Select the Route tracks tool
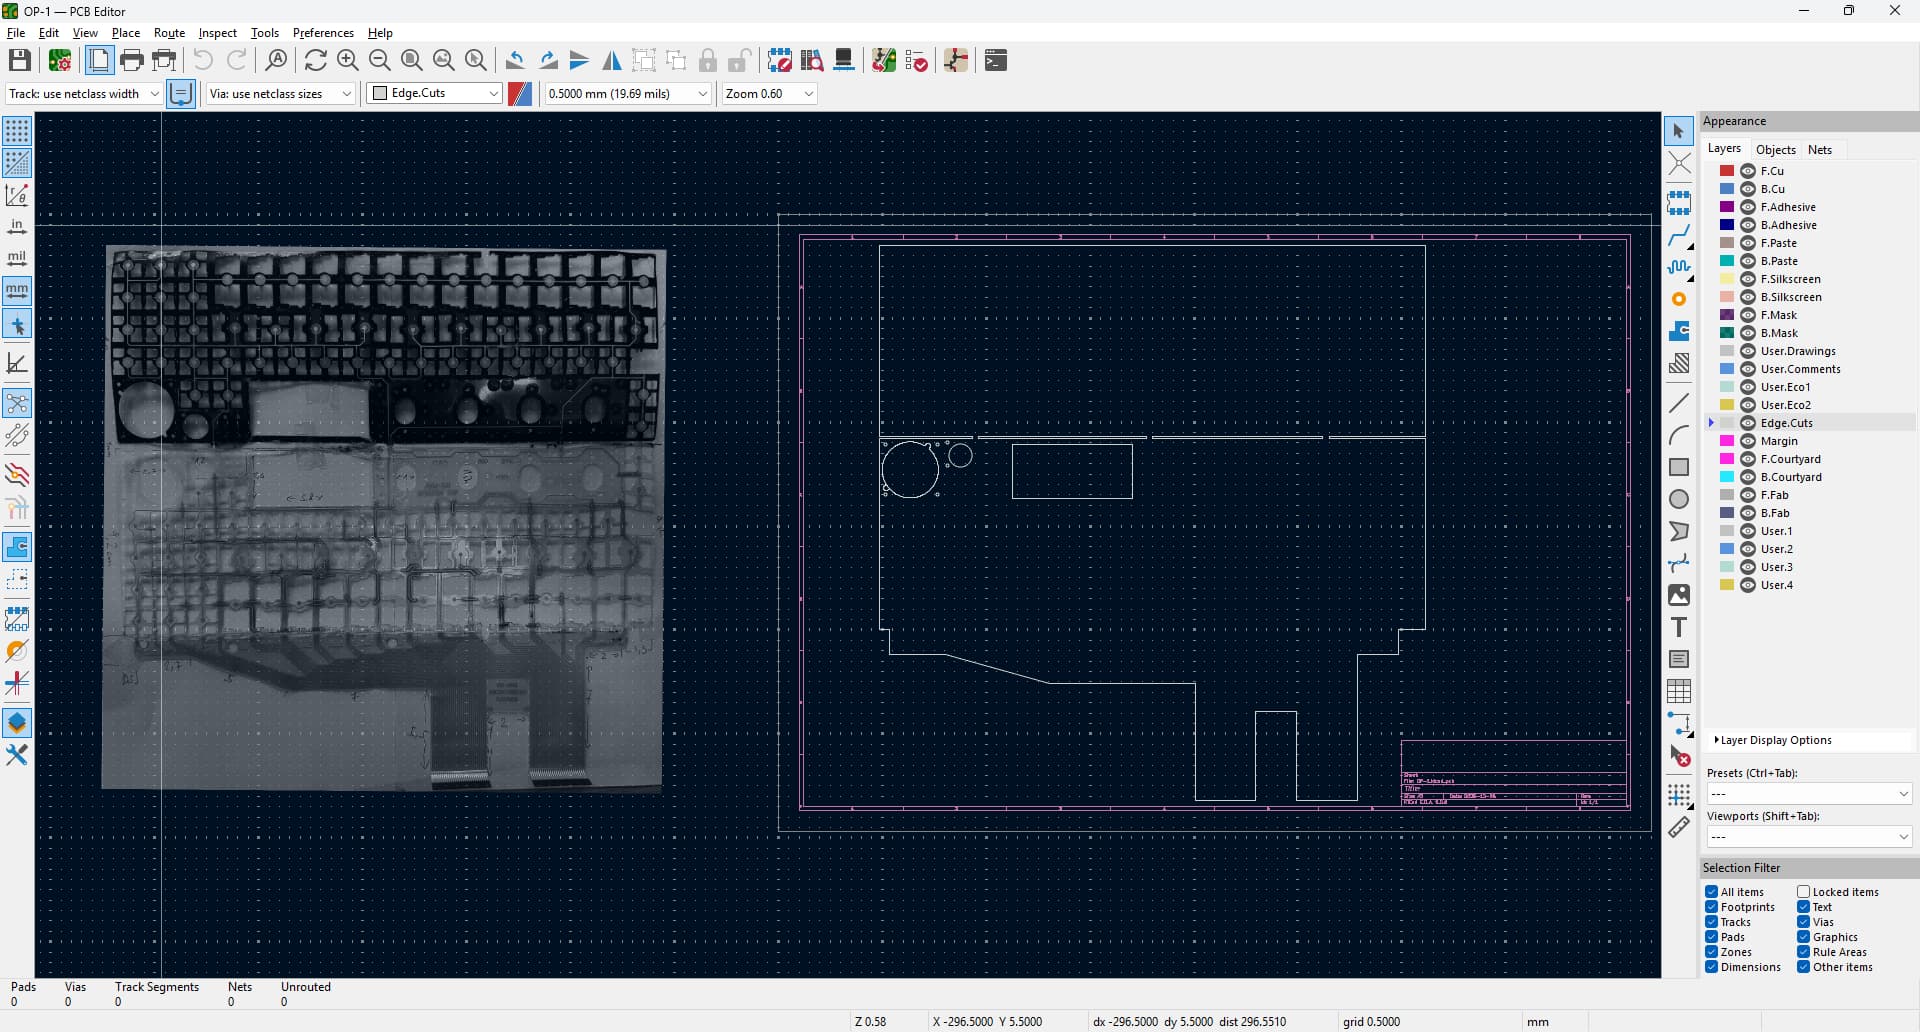This screenshot has height=1032, width=1920. [1679, 236]
